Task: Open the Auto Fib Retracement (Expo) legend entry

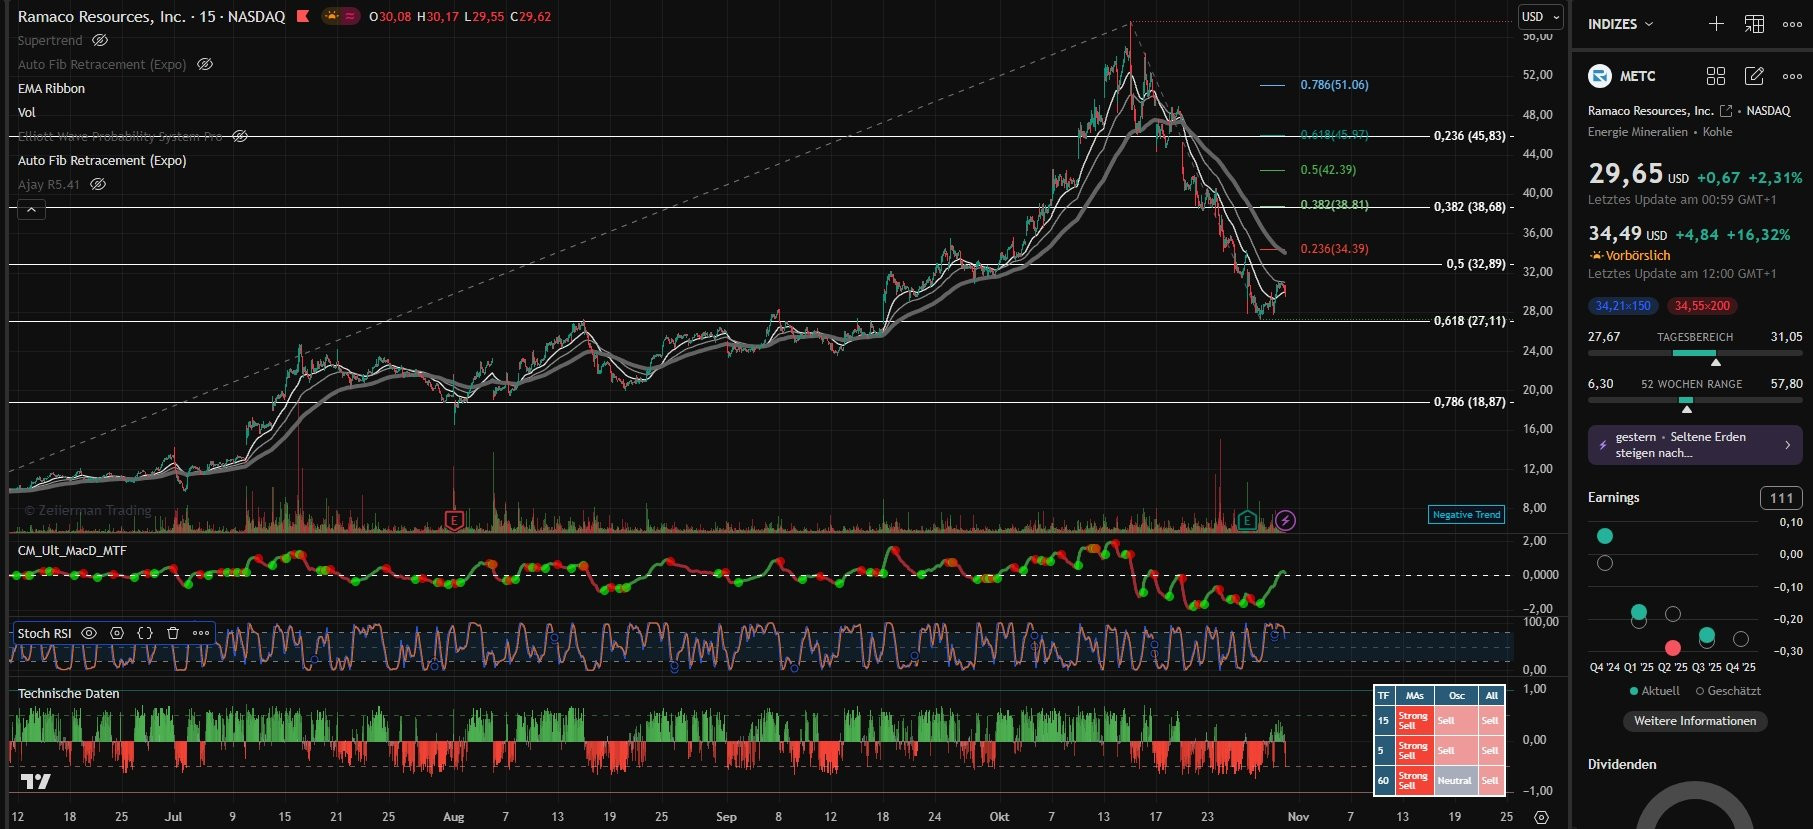Action: (x=102, y=161)
